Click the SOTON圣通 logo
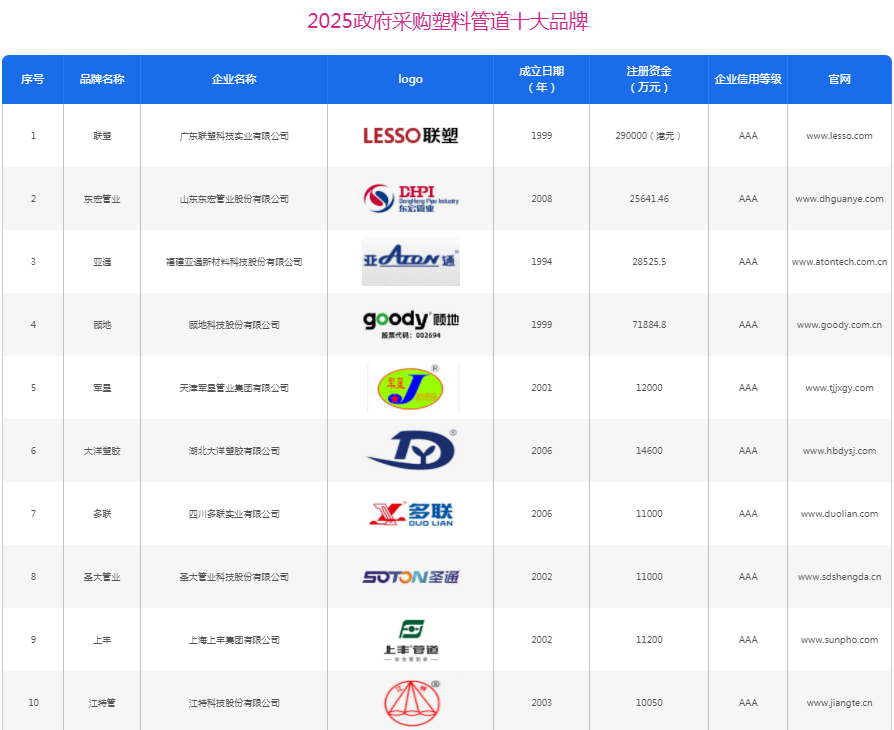Screen dimensions: 894x730 (x=410, y=577)
